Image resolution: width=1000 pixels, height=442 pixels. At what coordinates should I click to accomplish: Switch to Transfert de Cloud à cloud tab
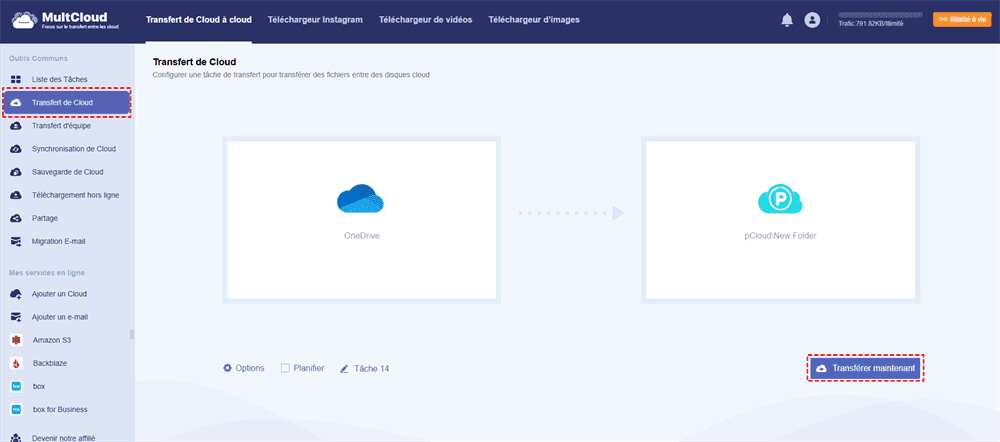point(198,20)
